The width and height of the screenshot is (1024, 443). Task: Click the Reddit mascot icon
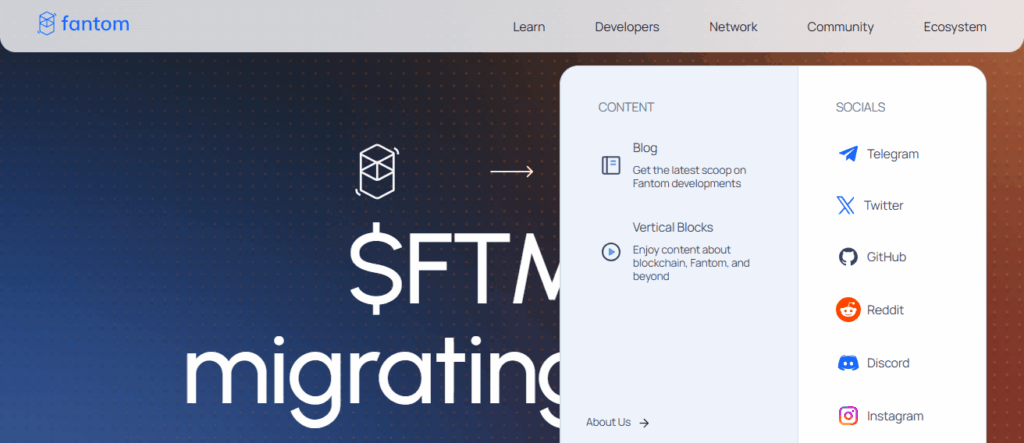[848, 310]
